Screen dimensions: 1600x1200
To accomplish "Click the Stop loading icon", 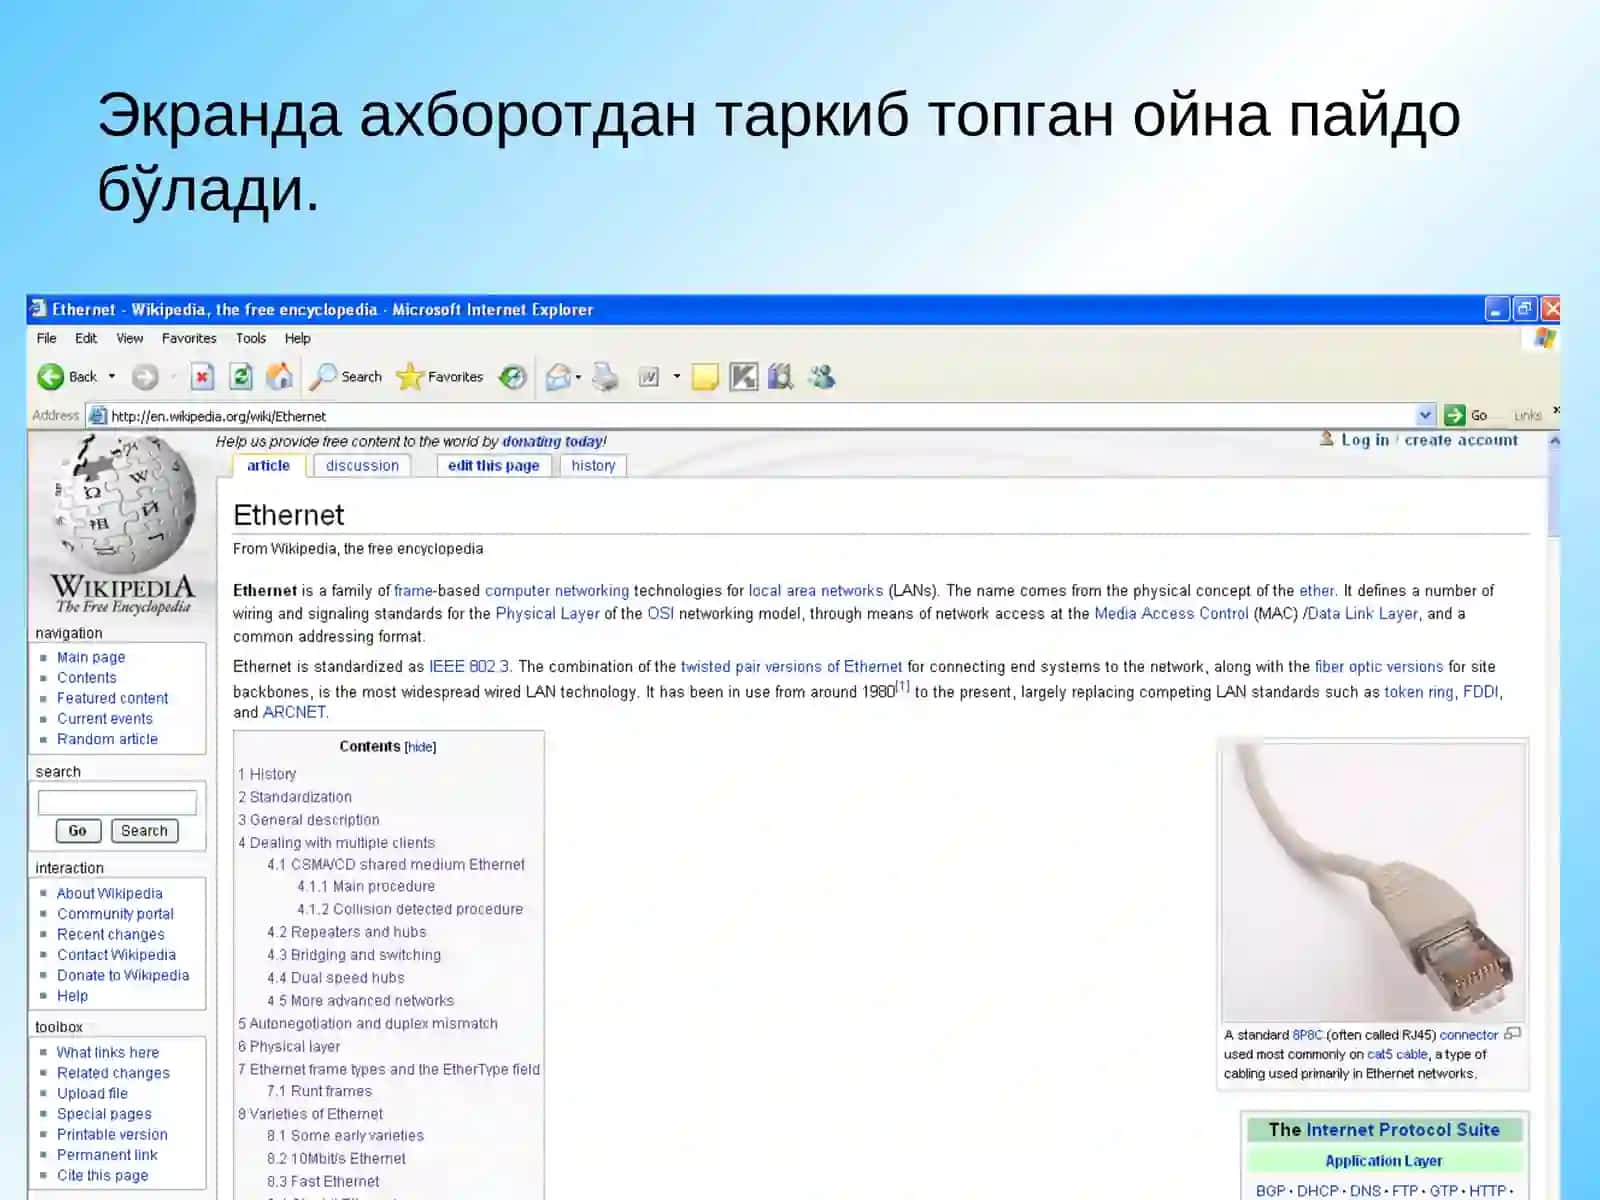I will coord(202,377).
